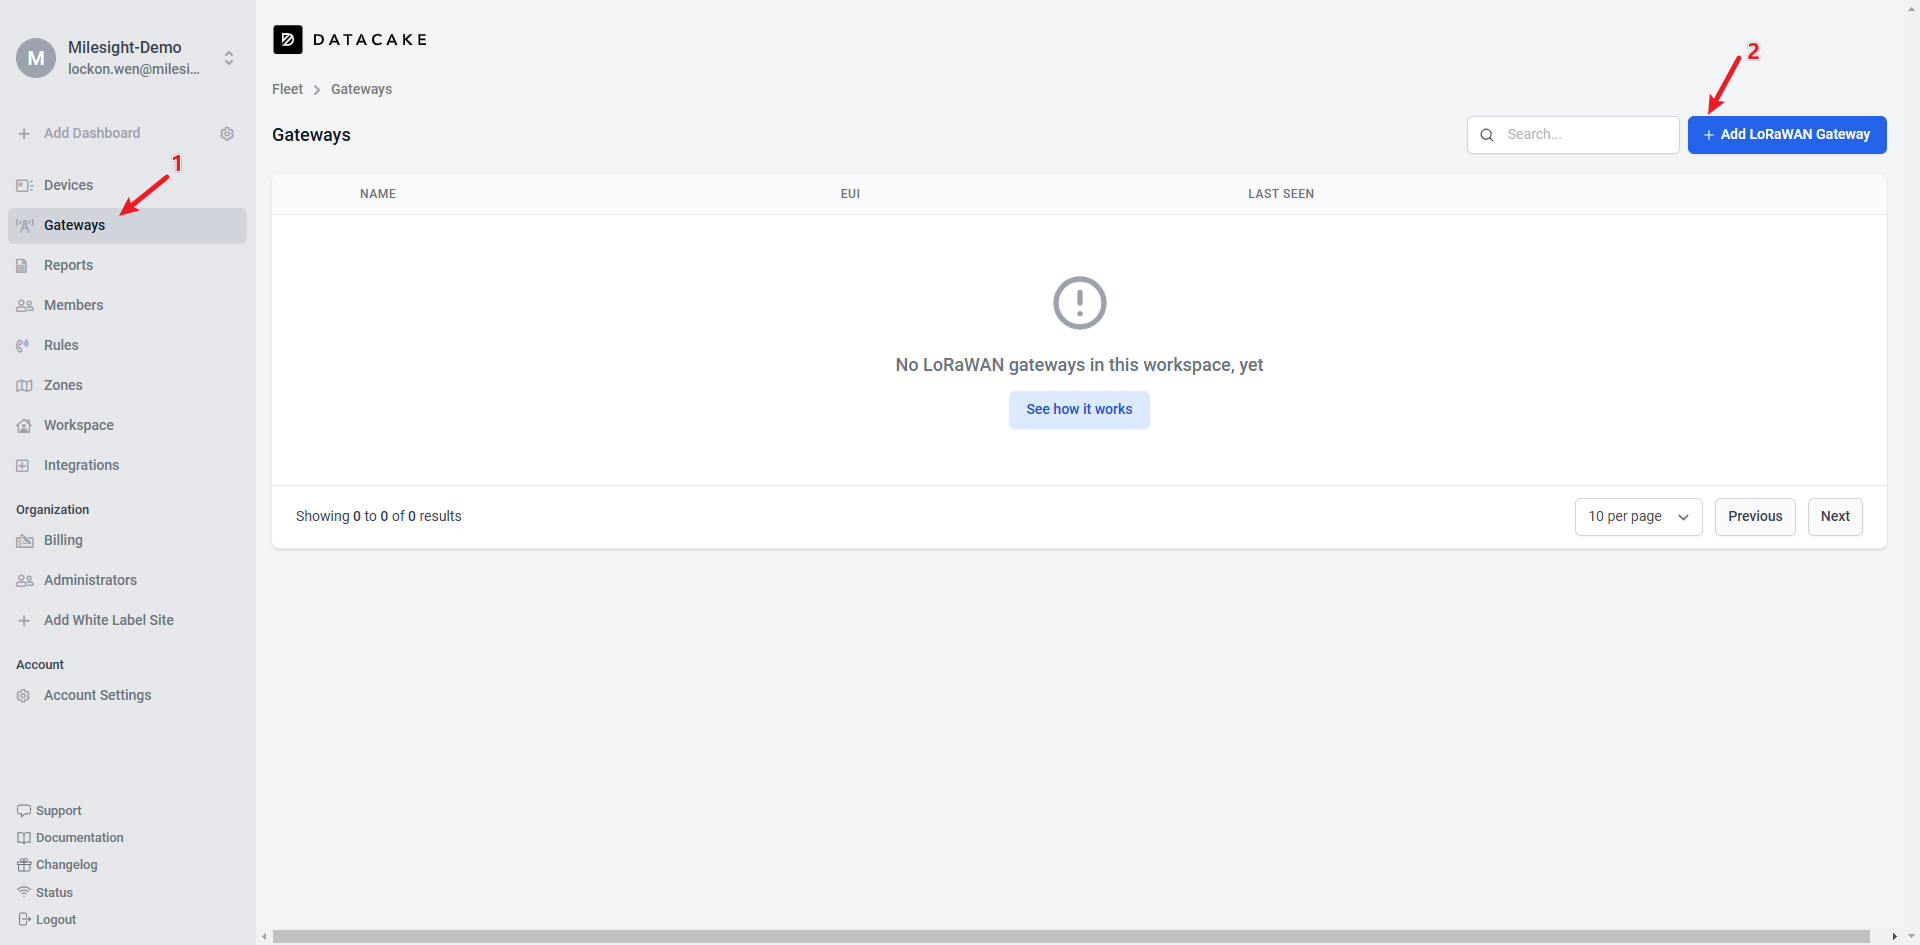Click the Gateways breadcrumb link
This screenshot has width=1920, height=945.
point(361,90)
